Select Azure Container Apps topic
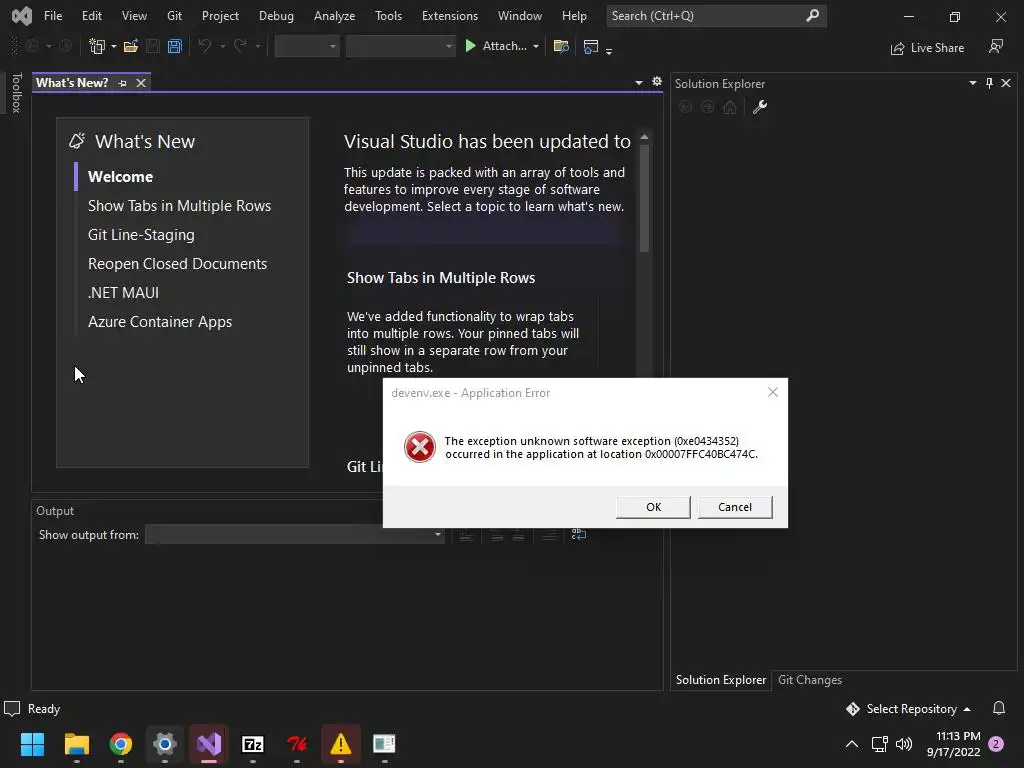 click(x=160, y=322)
